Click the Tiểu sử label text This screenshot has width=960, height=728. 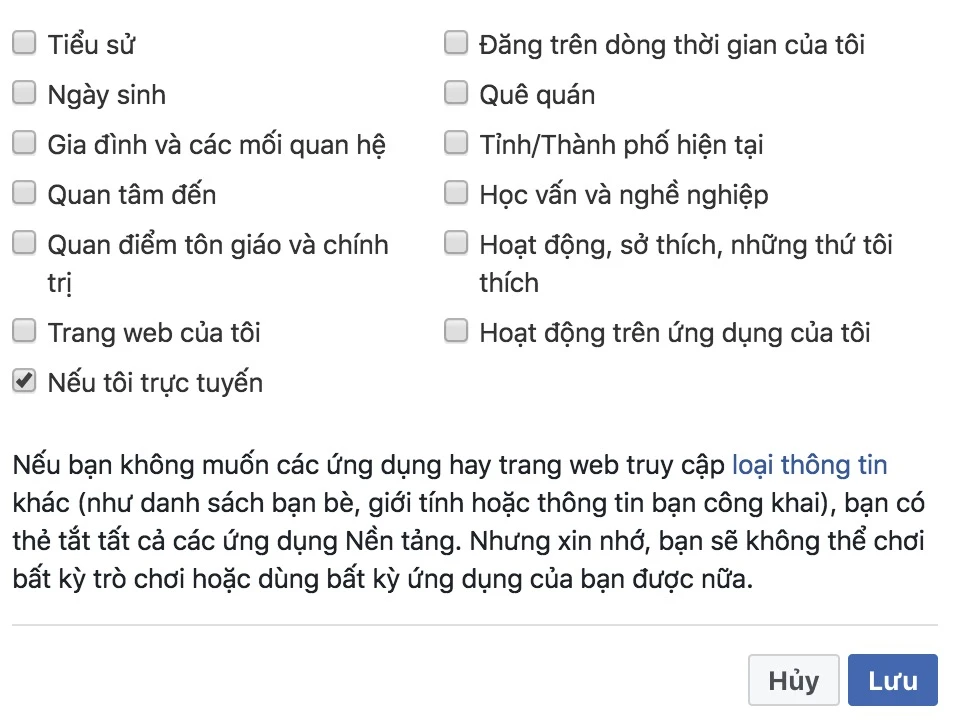point(91,45)
